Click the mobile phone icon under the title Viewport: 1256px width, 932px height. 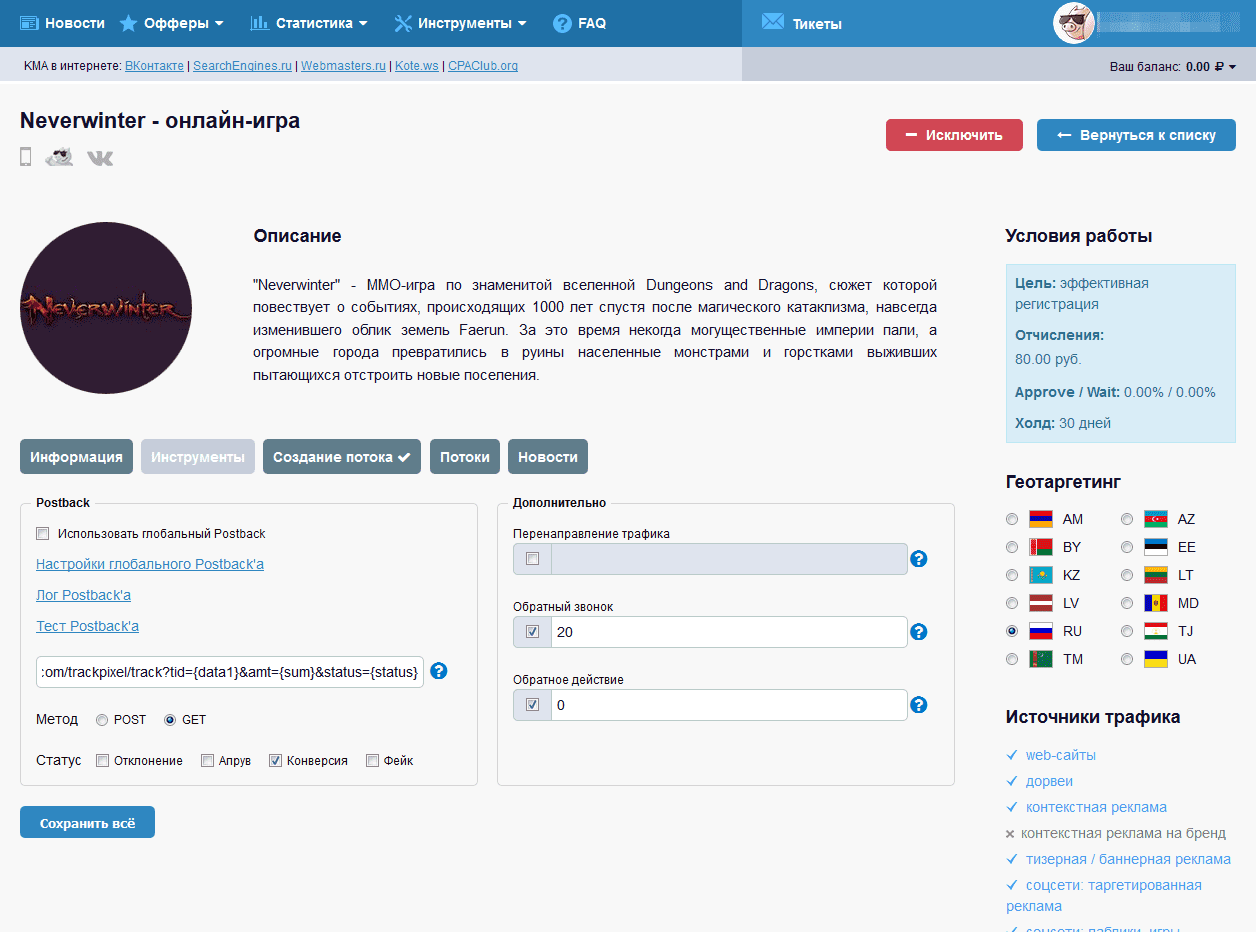click(26, 157)
